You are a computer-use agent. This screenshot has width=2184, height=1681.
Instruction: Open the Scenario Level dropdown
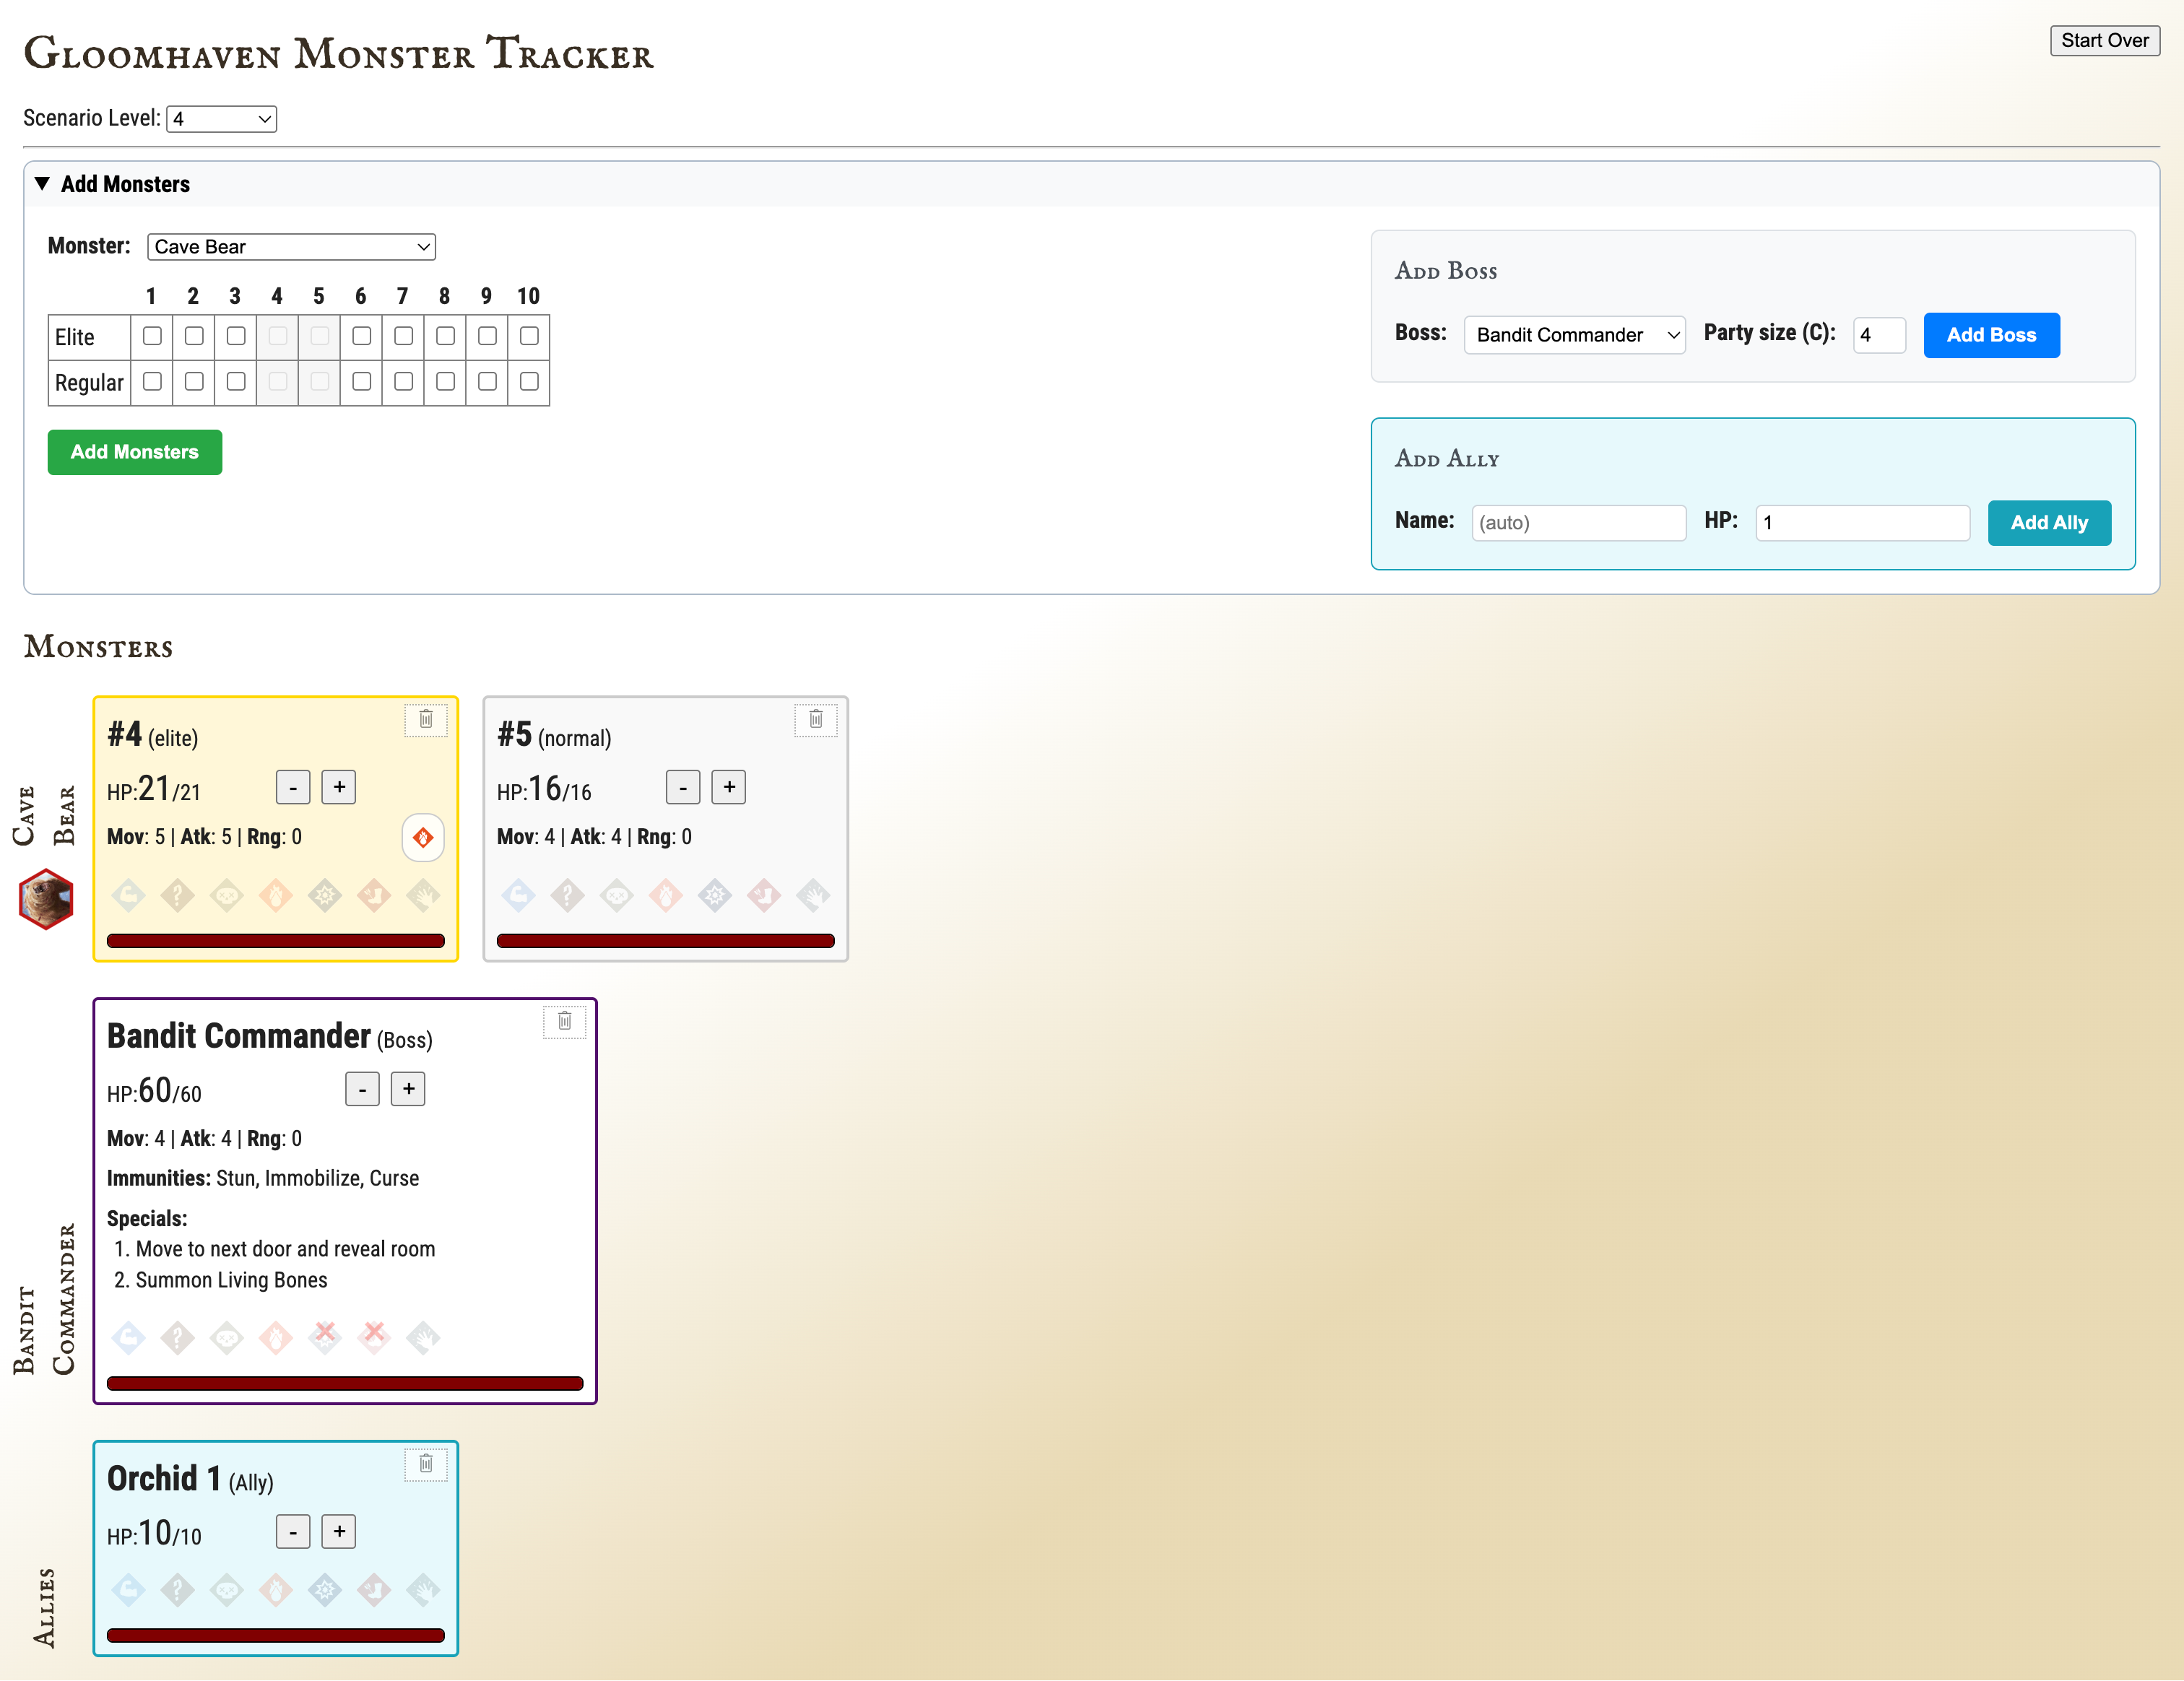click(x=221, y=118)
